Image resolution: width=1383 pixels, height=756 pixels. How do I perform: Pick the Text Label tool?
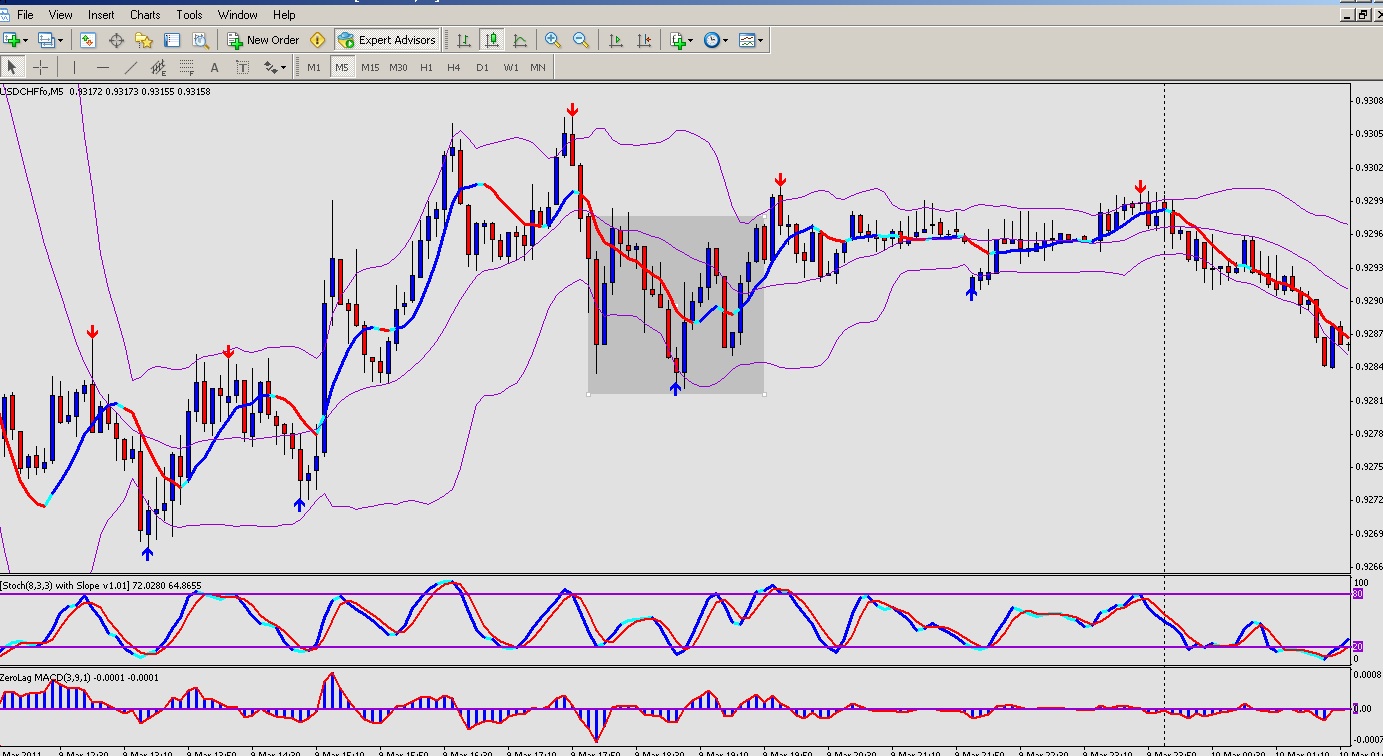[x=242, y=68]
